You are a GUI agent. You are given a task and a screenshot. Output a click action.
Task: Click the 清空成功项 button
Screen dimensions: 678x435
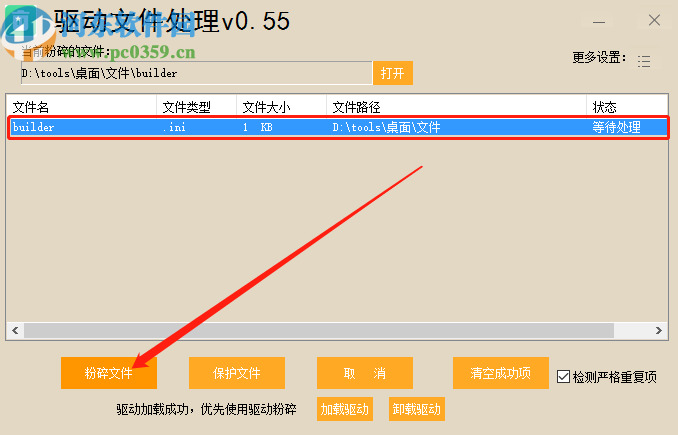501,373
